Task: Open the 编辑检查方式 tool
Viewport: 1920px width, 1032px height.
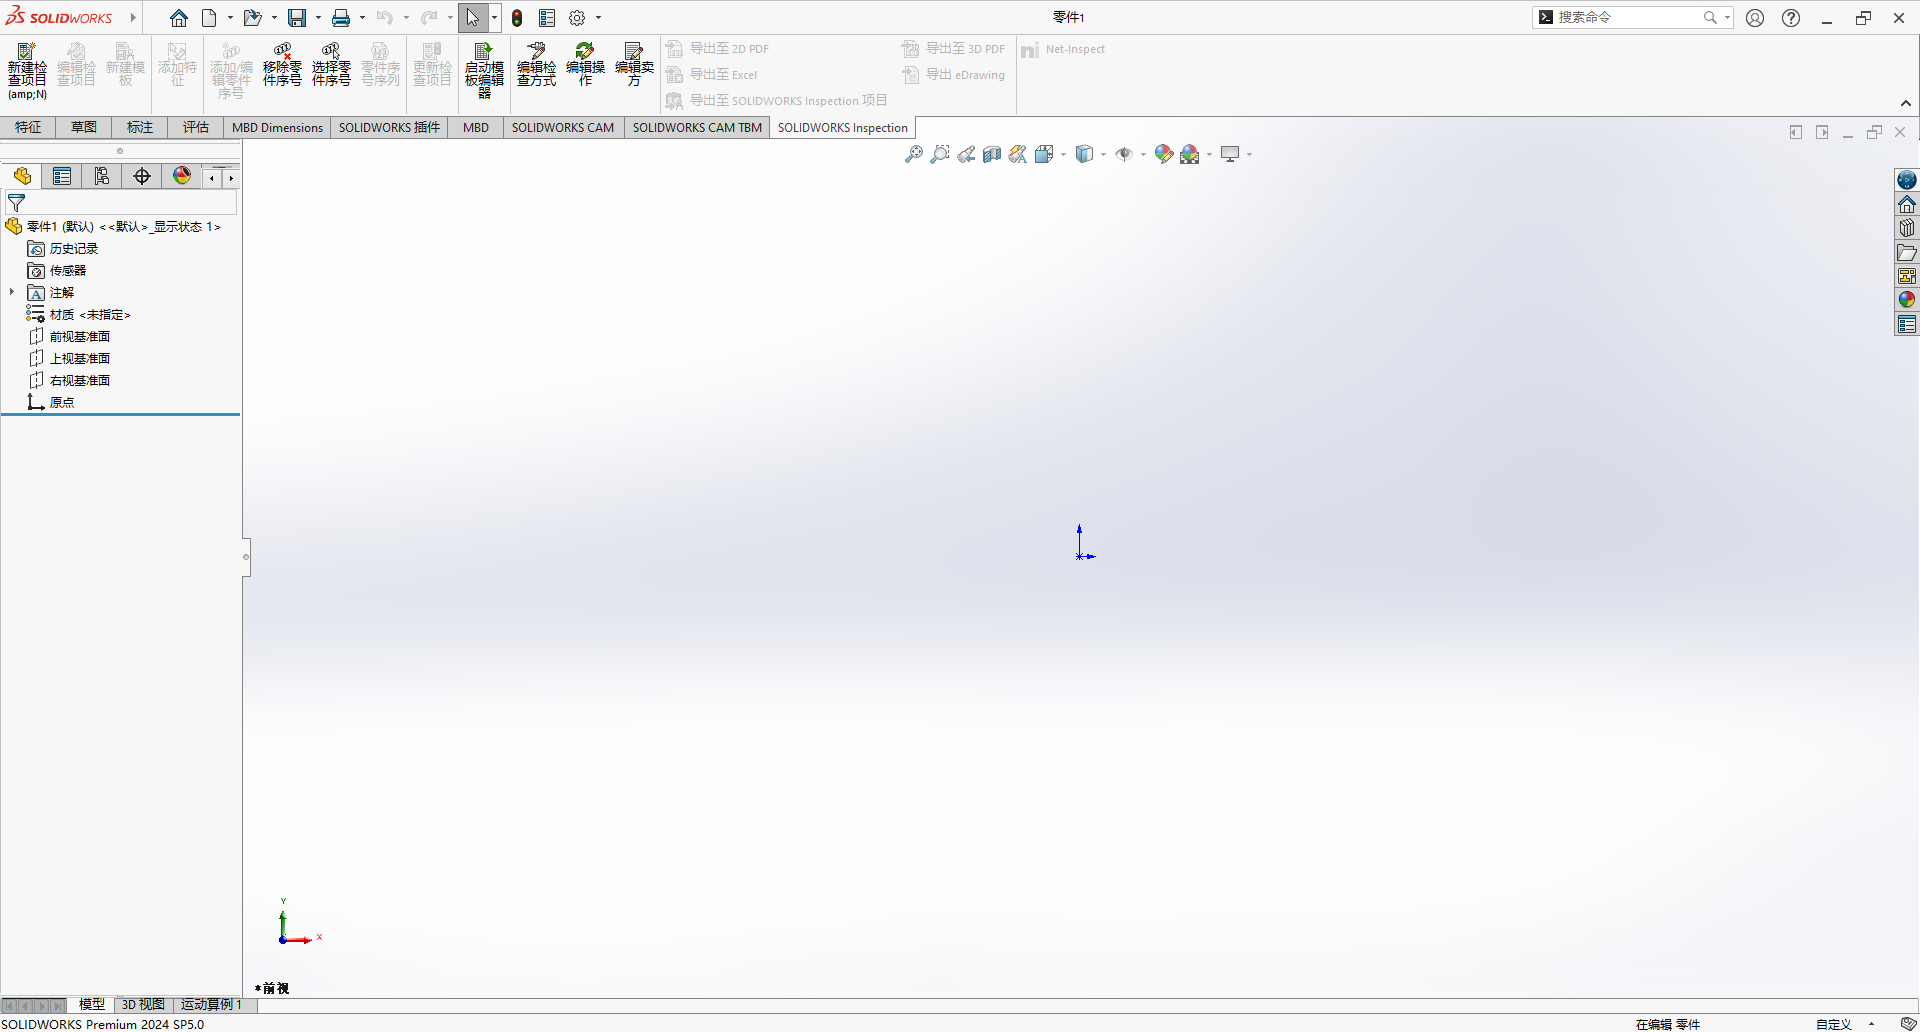Action: pos(535,65)
